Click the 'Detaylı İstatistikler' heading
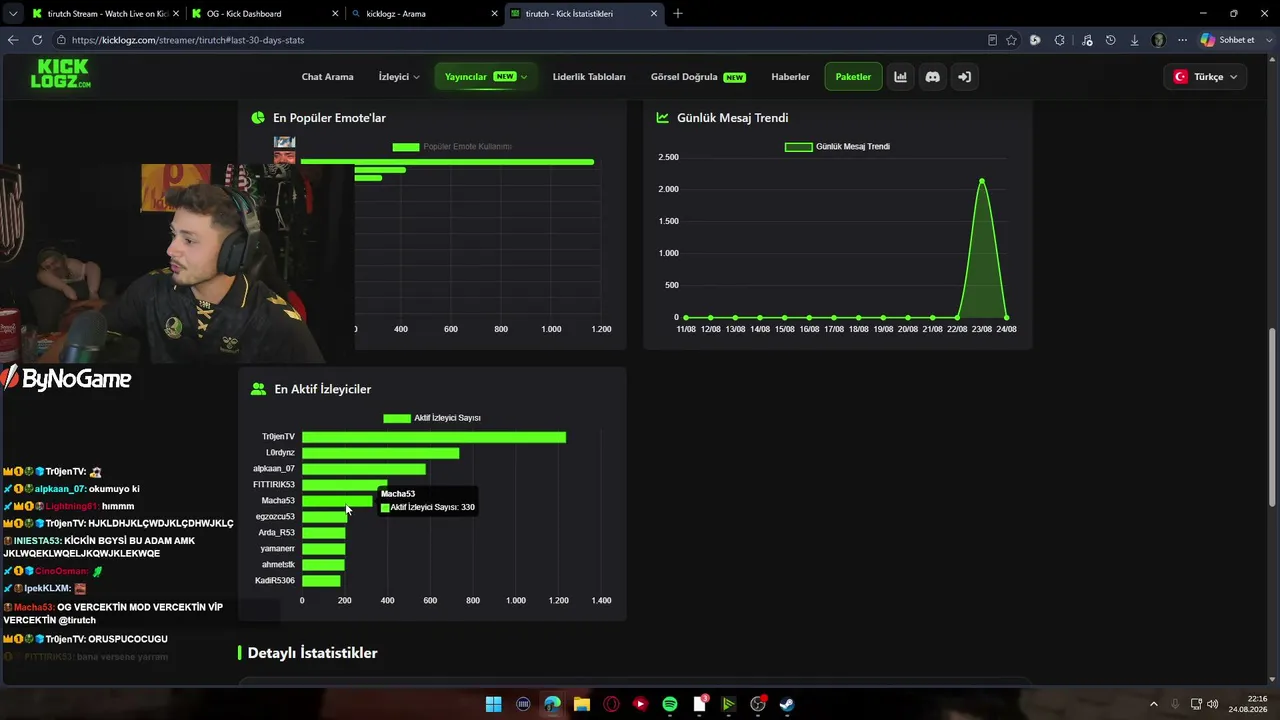The image size is (1280, 720). tap(312, 653)
